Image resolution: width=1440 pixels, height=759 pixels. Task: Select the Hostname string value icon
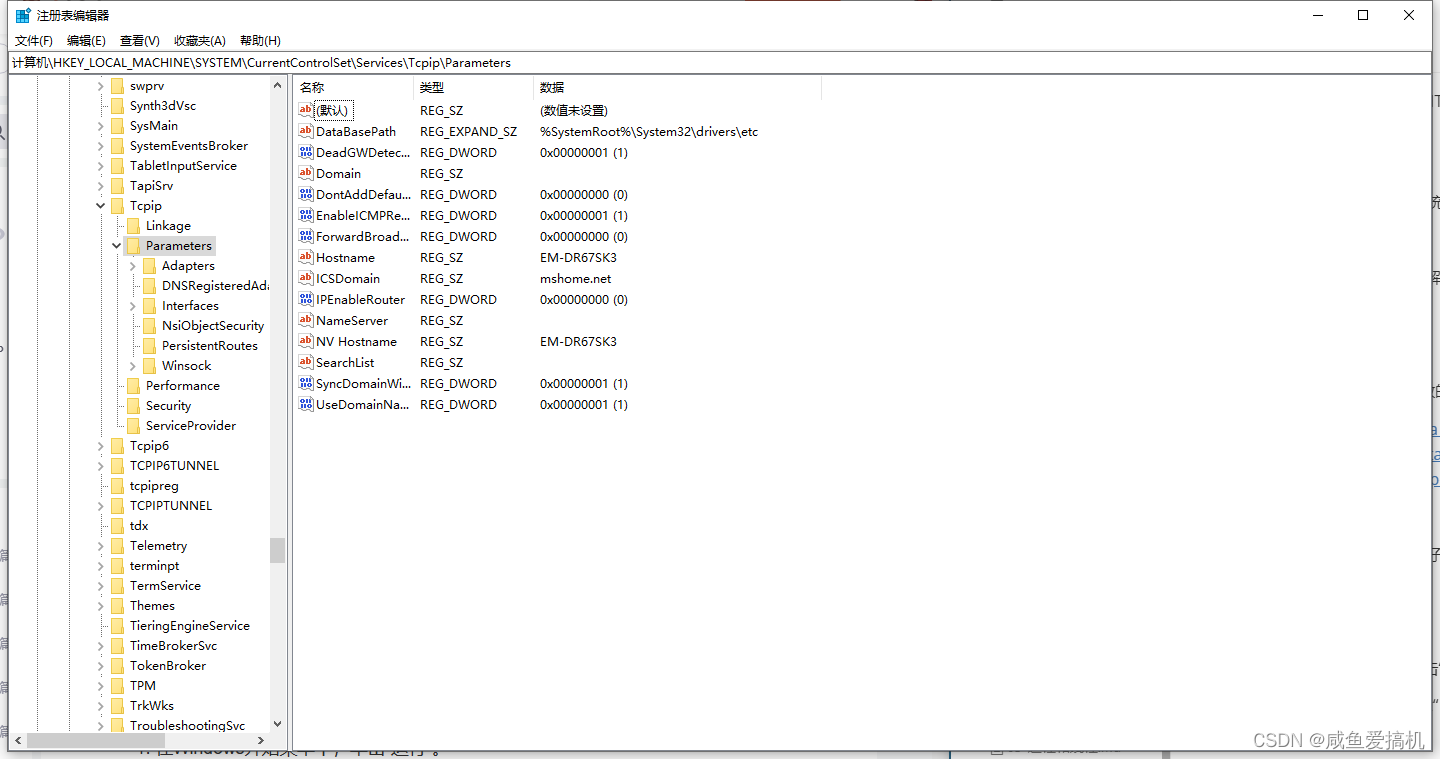click(306, 257)
